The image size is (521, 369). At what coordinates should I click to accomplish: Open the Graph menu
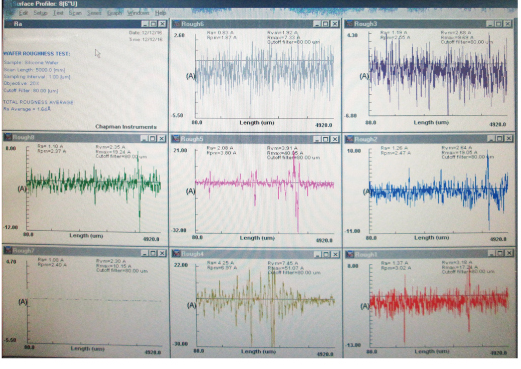tap(114, 13)
